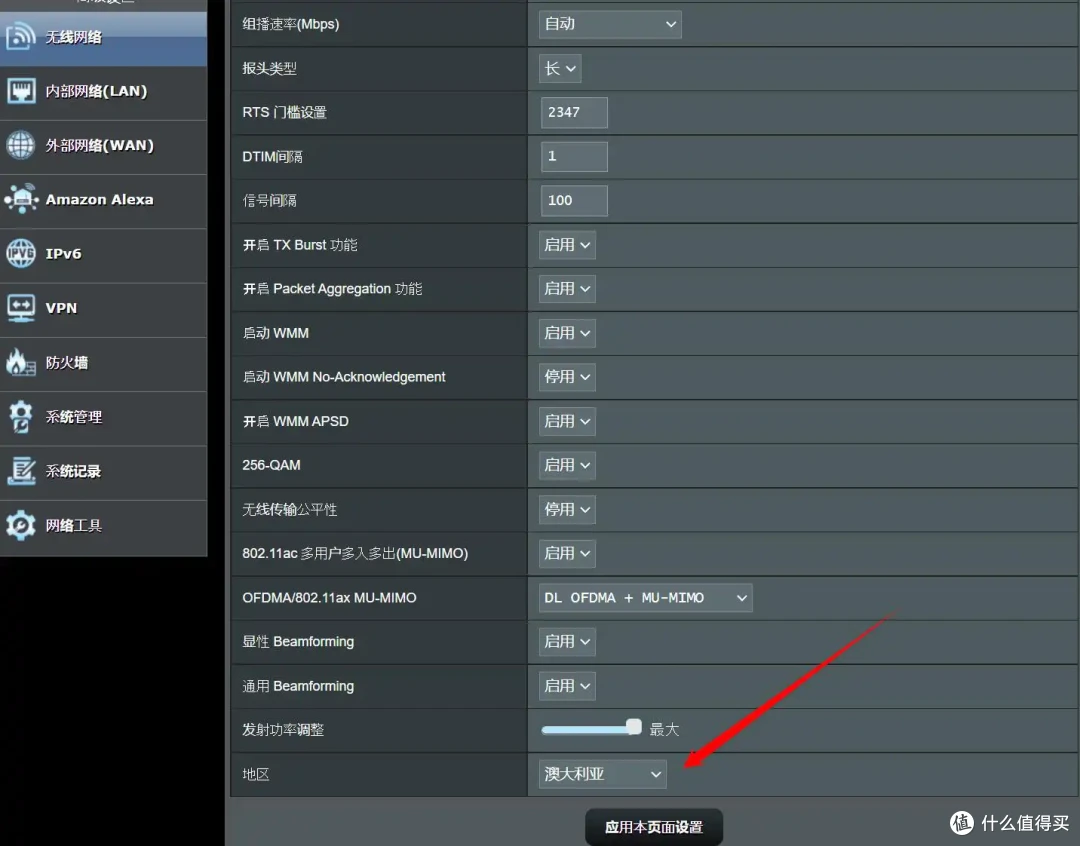Open the 组播速率(Mbps) dropdown
The height and width of the screenshot is (846, 1080).
610,24
